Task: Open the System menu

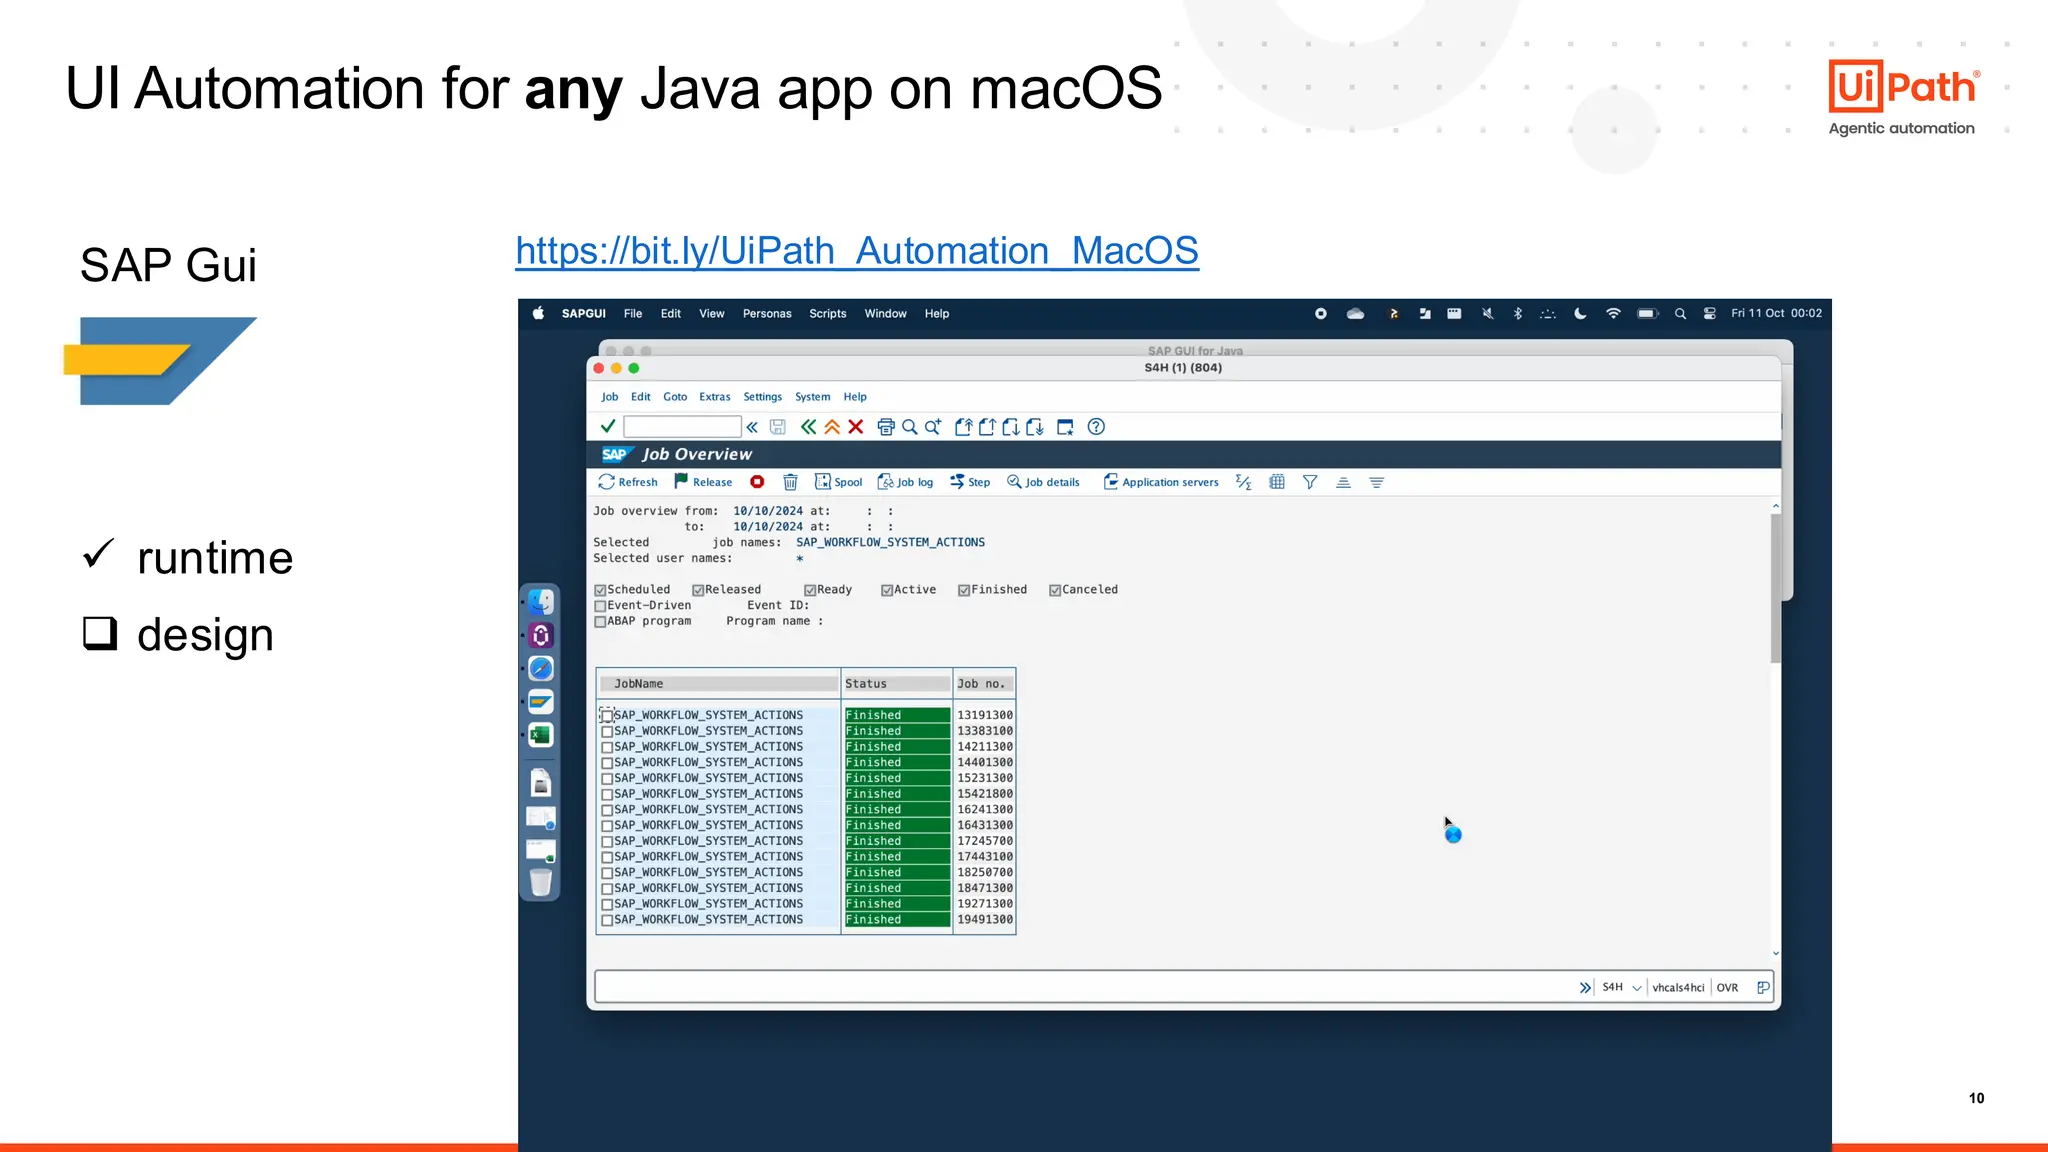Action: [x=813, y=397]
